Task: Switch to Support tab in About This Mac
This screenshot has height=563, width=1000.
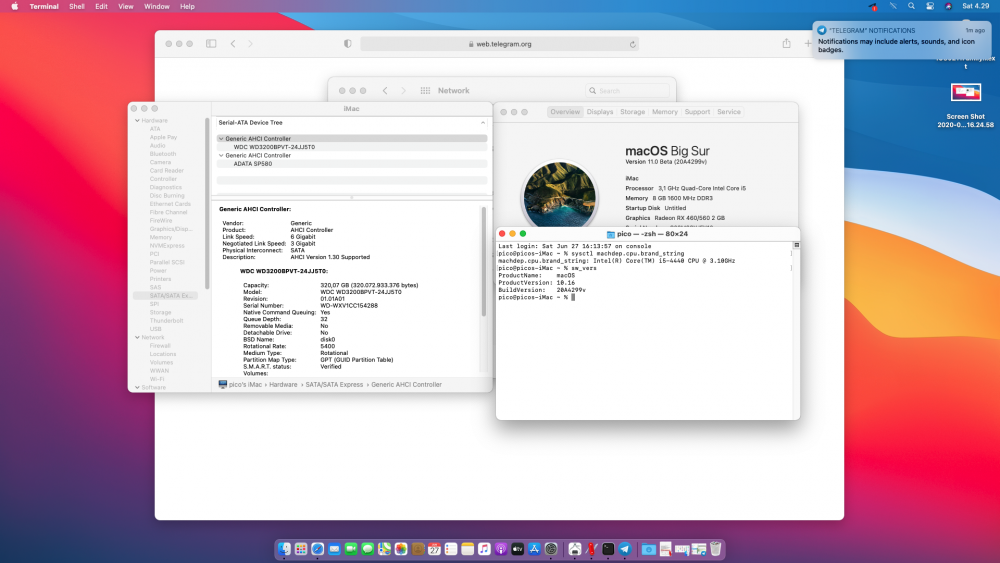Action: pos(697,112)
